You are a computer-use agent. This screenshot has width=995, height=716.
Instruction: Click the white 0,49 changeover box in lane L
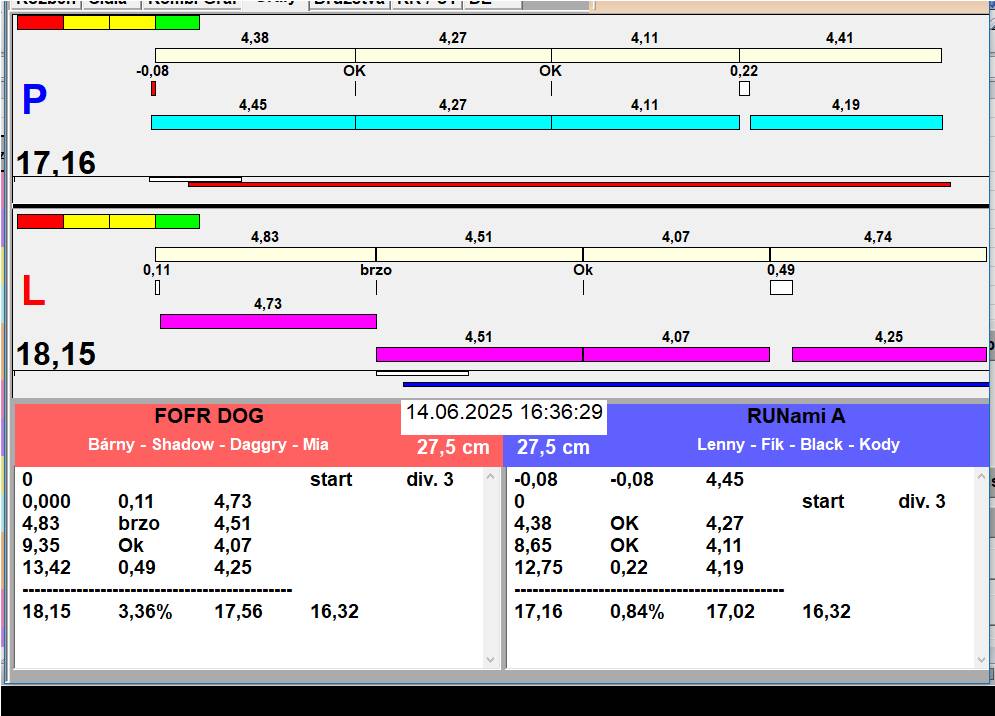coord(781,288)
